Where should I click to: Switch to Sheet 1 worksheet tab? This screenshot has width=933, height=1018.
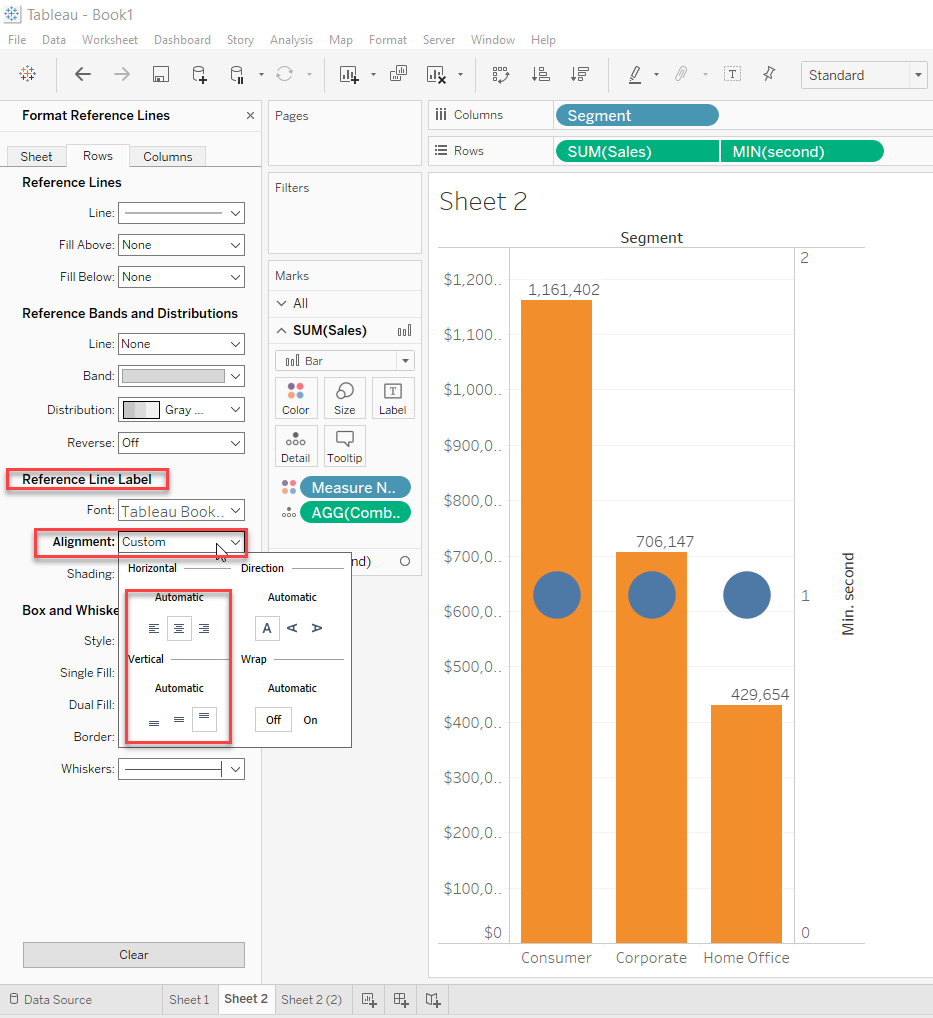[x=189, y=999]
